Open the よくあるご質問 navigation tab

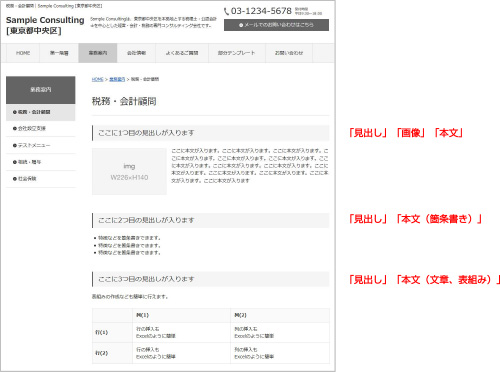[x=182, y=53]
